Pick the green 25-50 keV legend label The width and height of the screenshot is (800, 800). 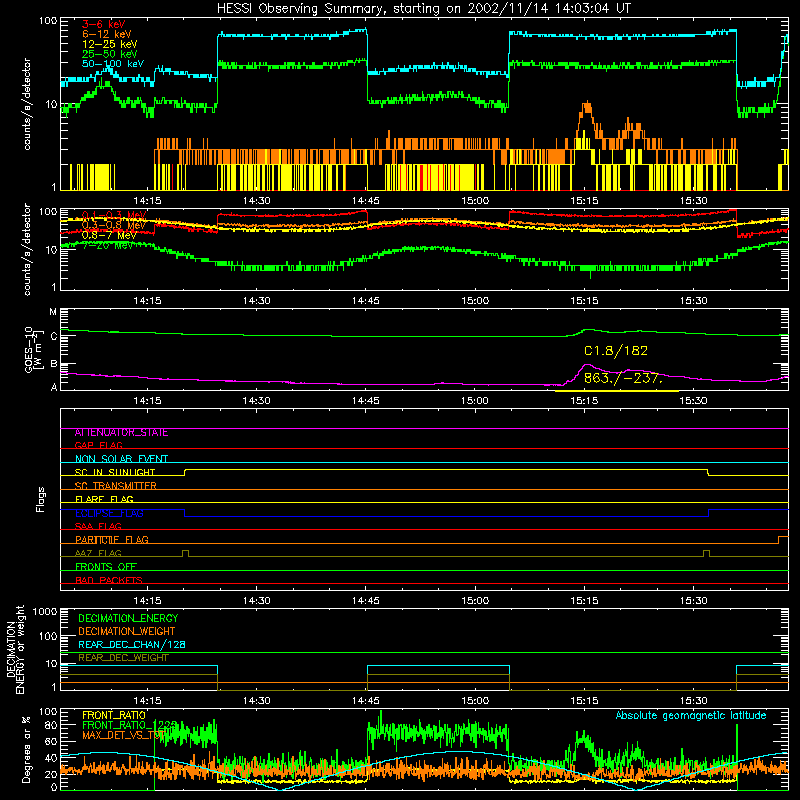(109, 54)
